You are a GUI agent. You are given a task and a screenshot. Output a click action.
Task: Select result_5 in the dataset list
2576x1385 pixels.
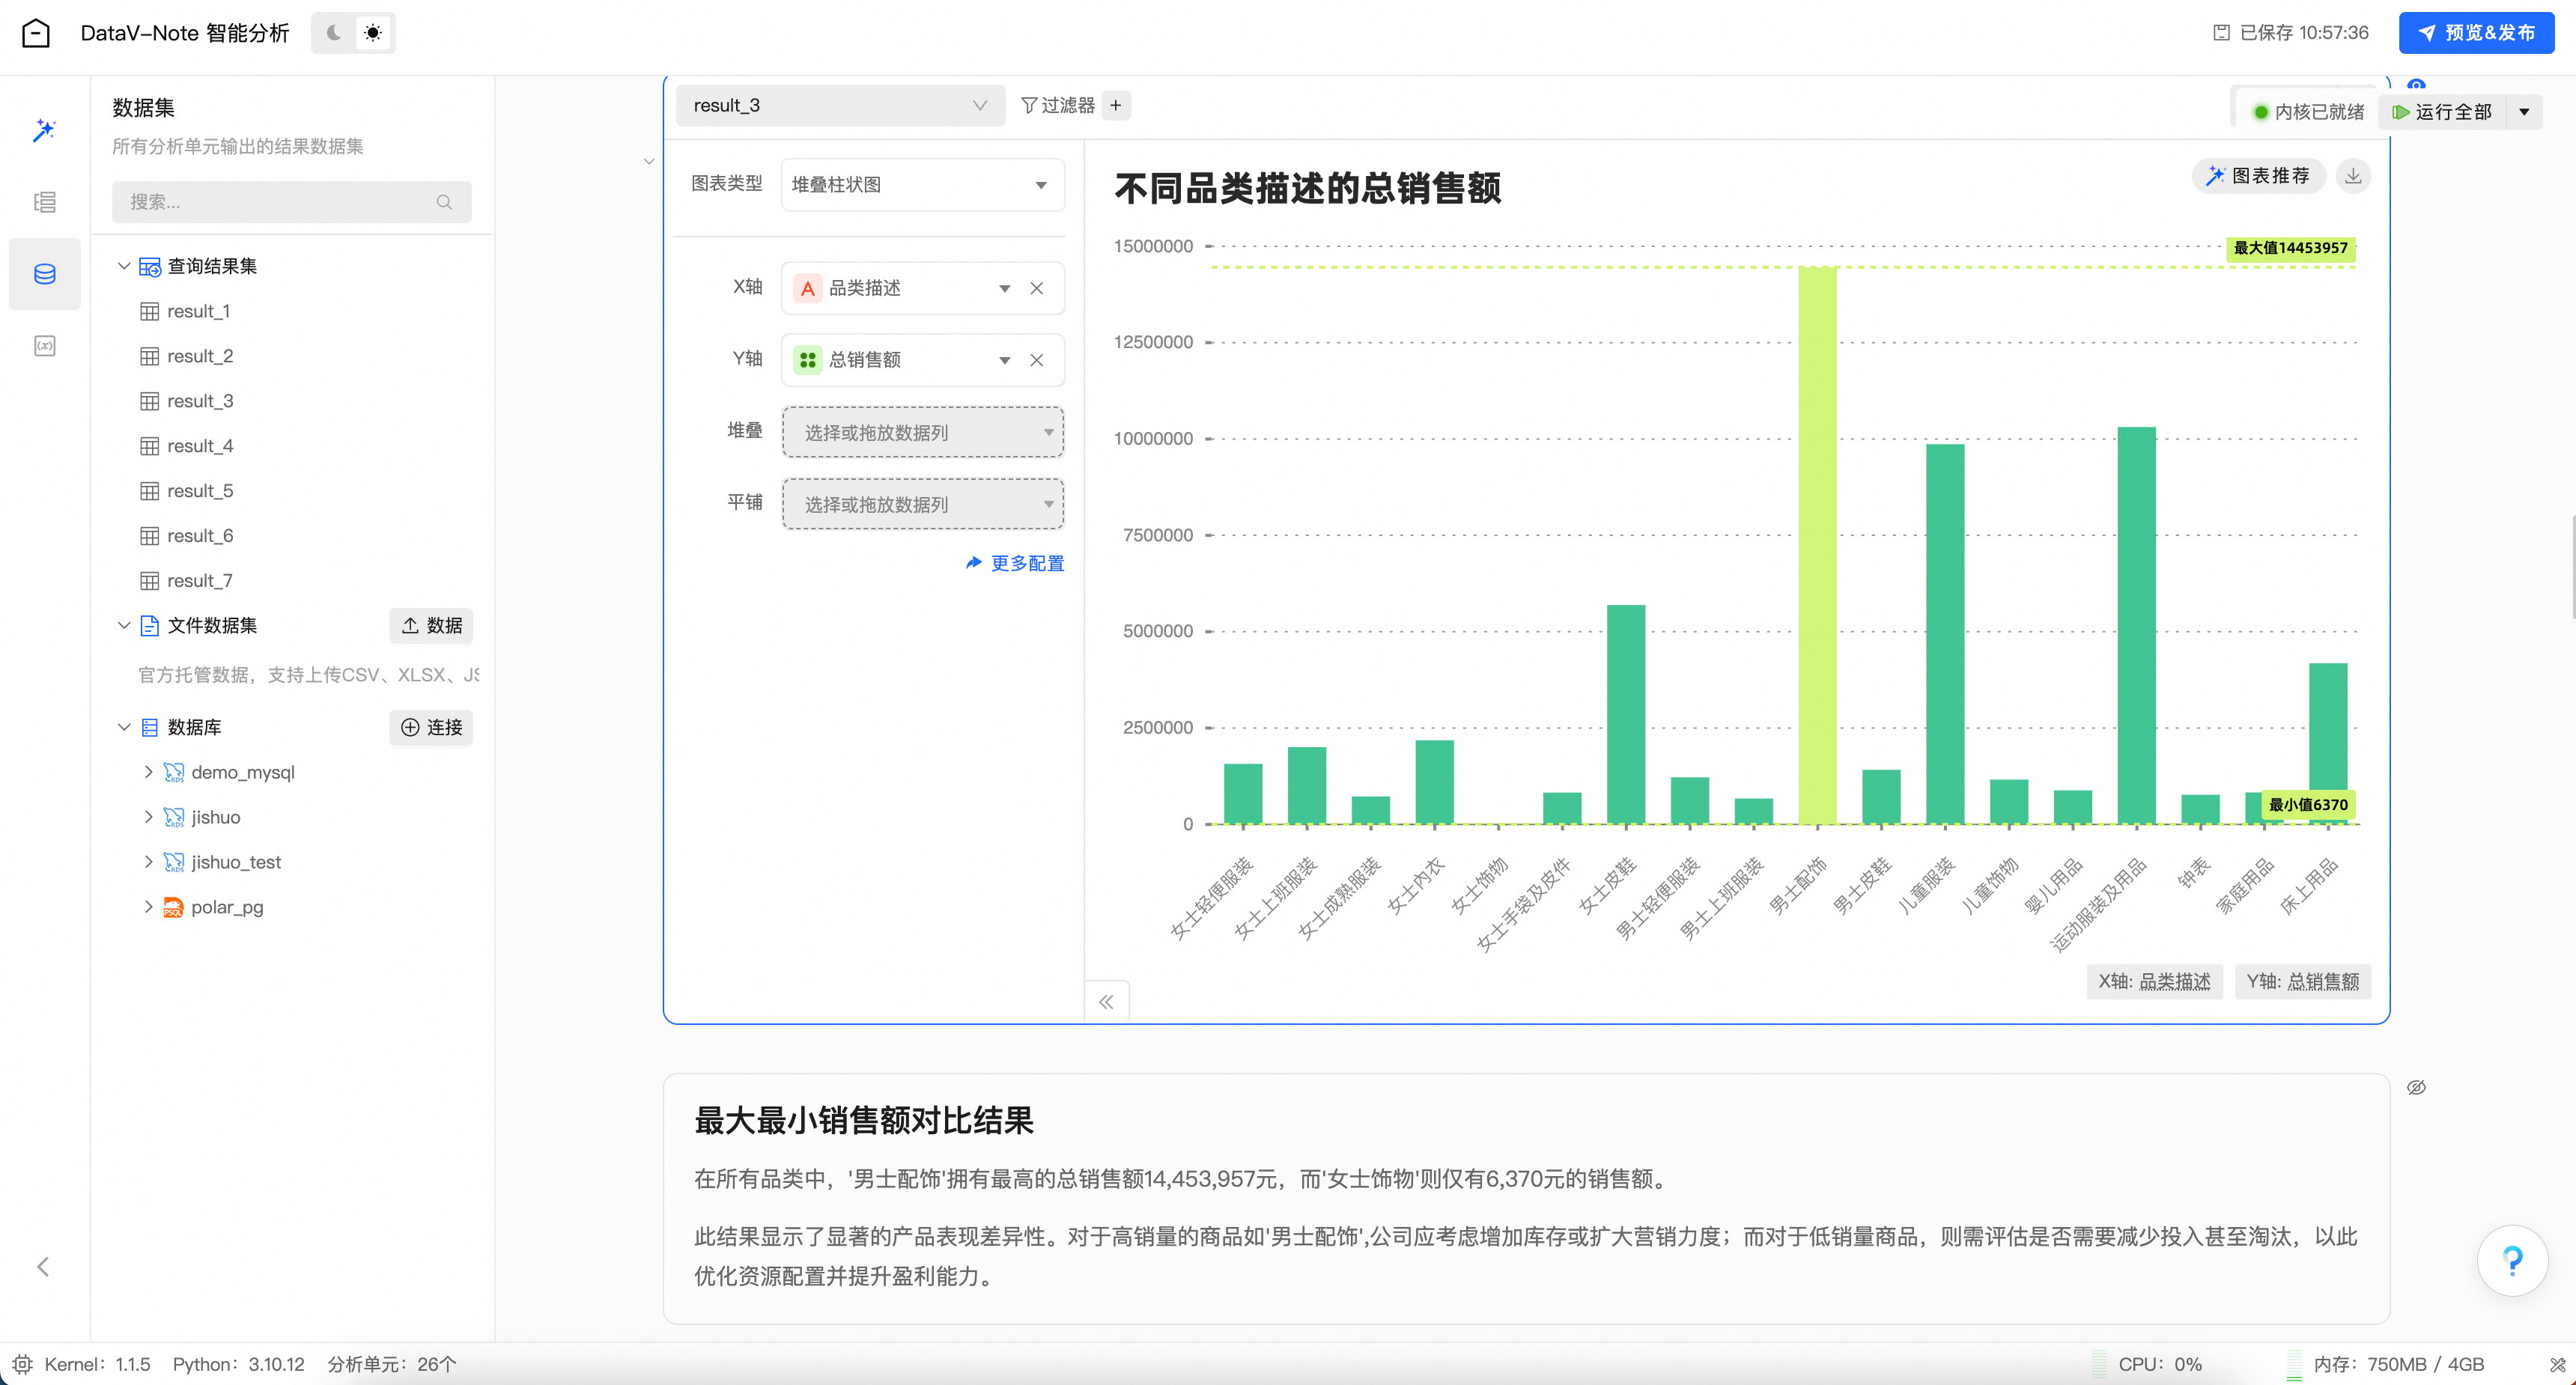[200, 491]
